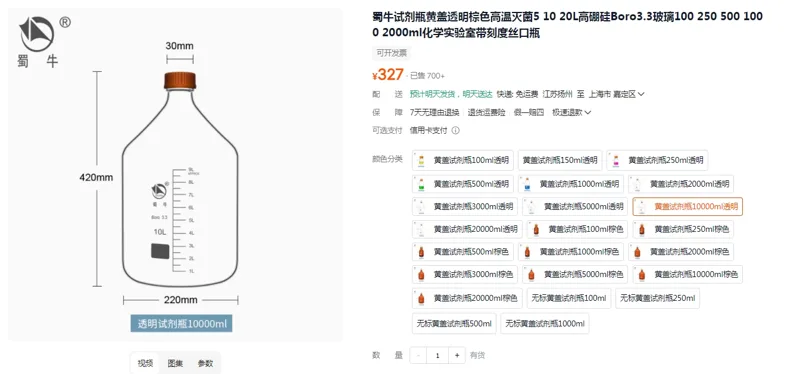The height and width of the screenshot is (374, 800).
Task: Pick 无标黄盖试剂瓶1000ml variant
Action: (545, 323)
